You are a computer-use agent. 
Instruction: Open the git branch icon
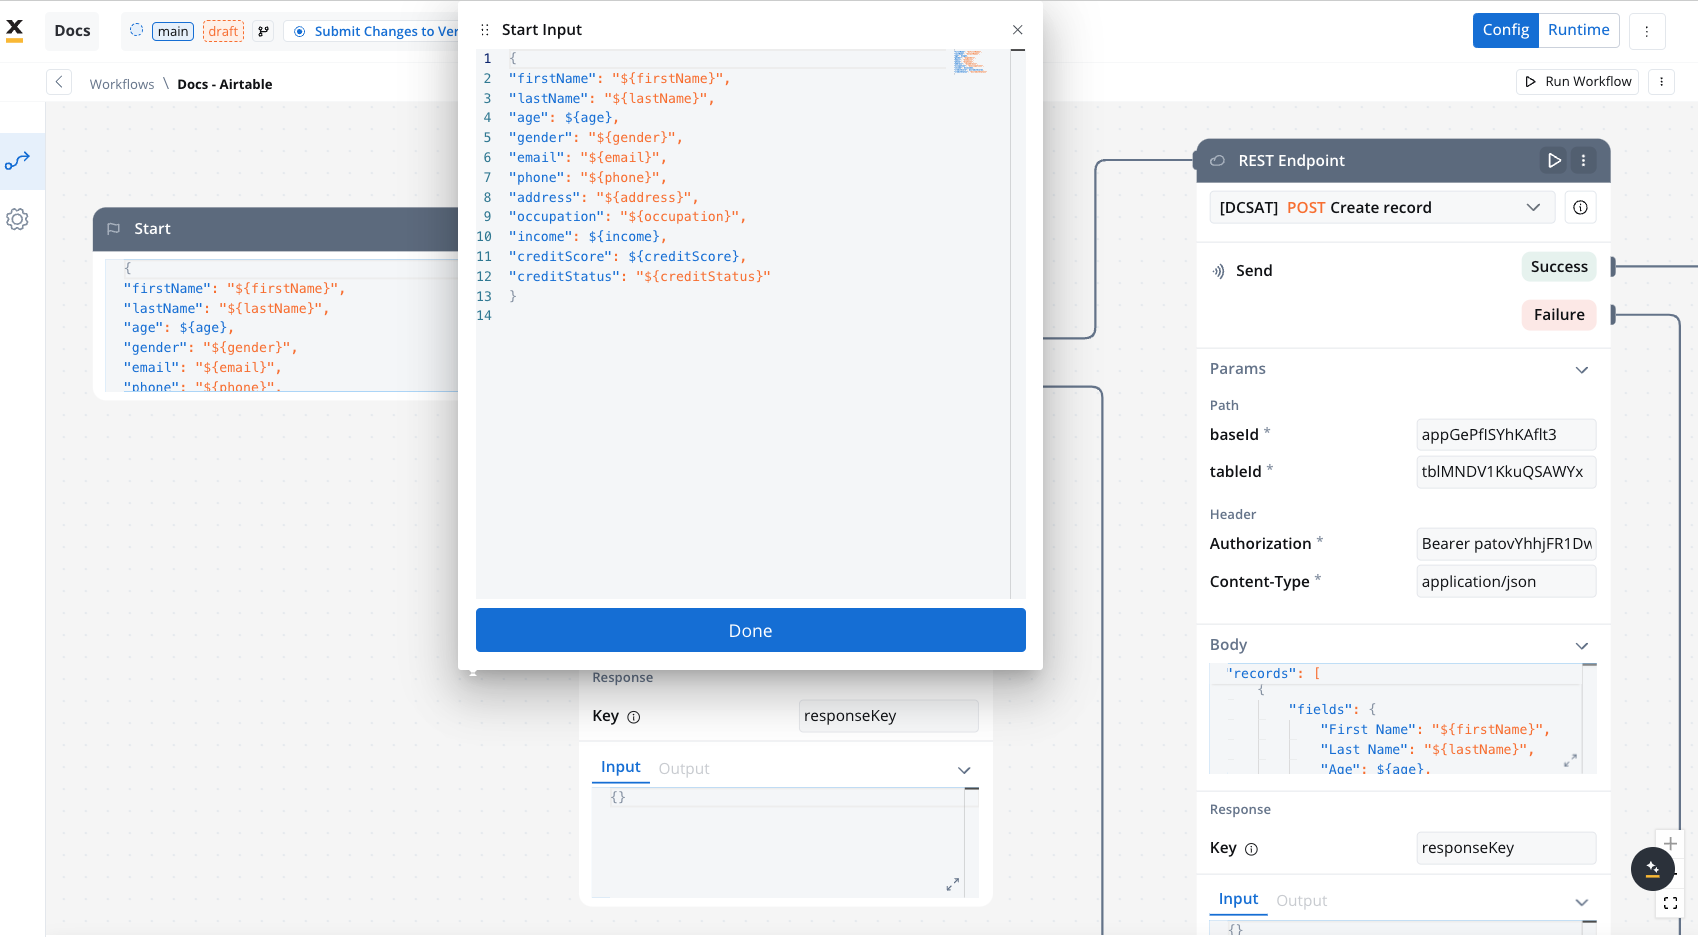click(x=263, y=31)
